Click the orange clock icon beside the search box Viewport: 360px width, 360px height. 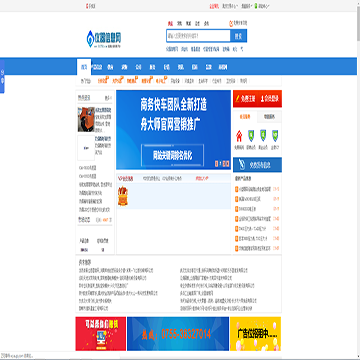[231, 23]
